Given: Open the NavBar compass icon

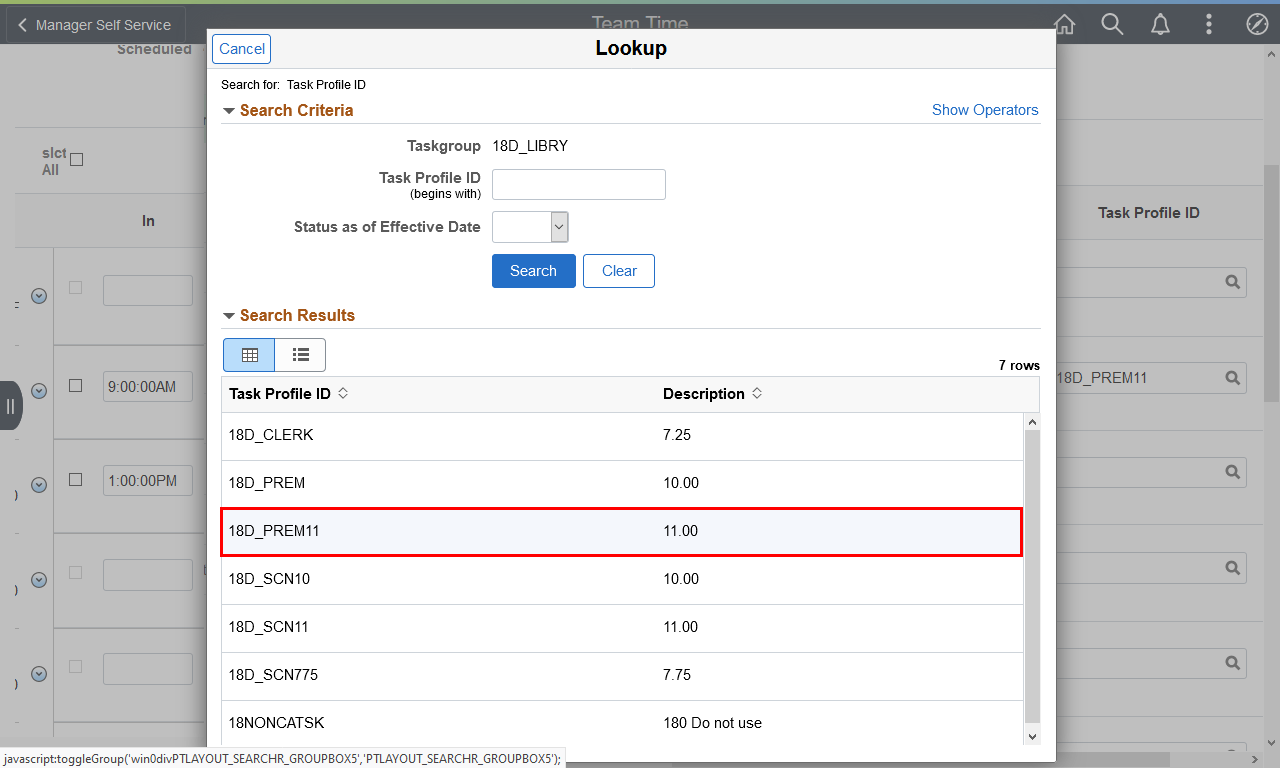Looking at the screenshot, I should click(1257, 25).
